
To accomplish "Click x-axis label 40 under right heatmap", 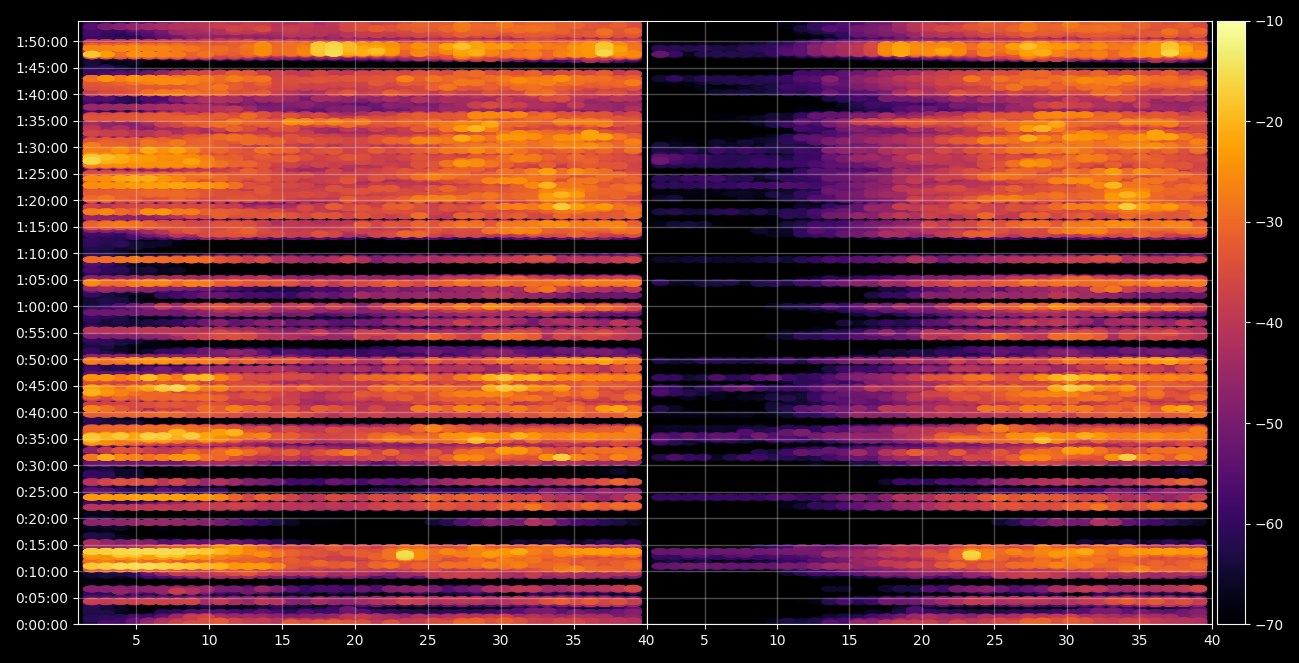I will pos(1212,641).
